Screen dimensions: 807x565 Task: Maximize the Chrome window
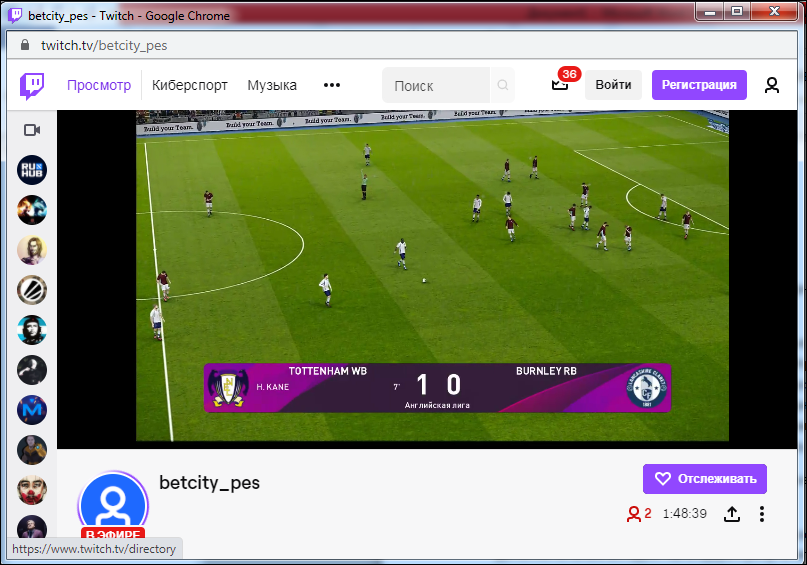point(737,11)
